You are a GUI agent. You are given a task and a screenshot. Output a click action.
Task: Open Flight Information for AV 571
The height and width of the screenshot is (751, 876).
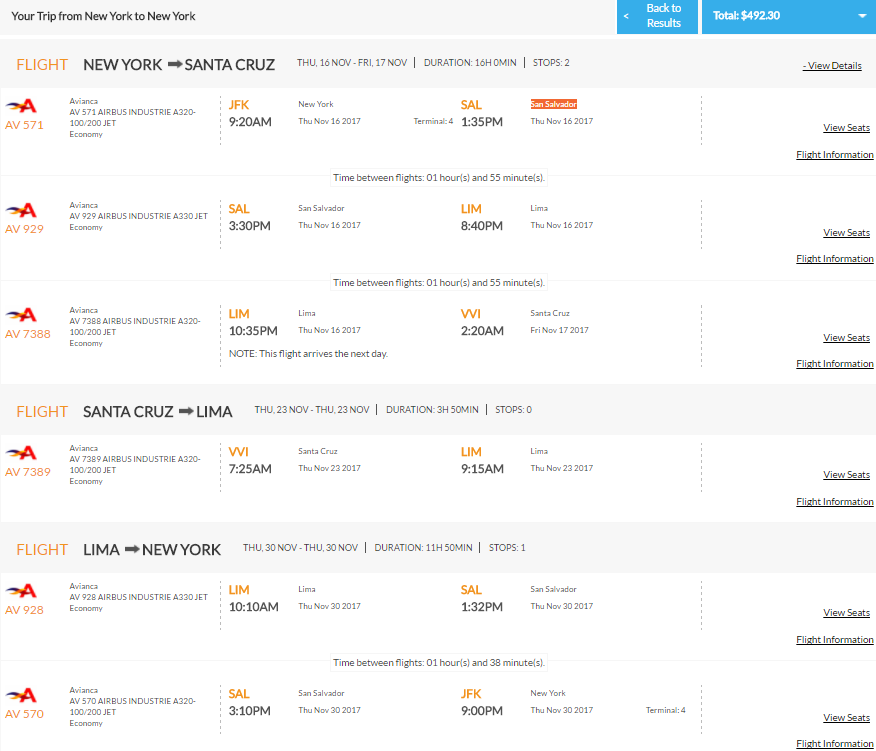click(x=835, y=155)
